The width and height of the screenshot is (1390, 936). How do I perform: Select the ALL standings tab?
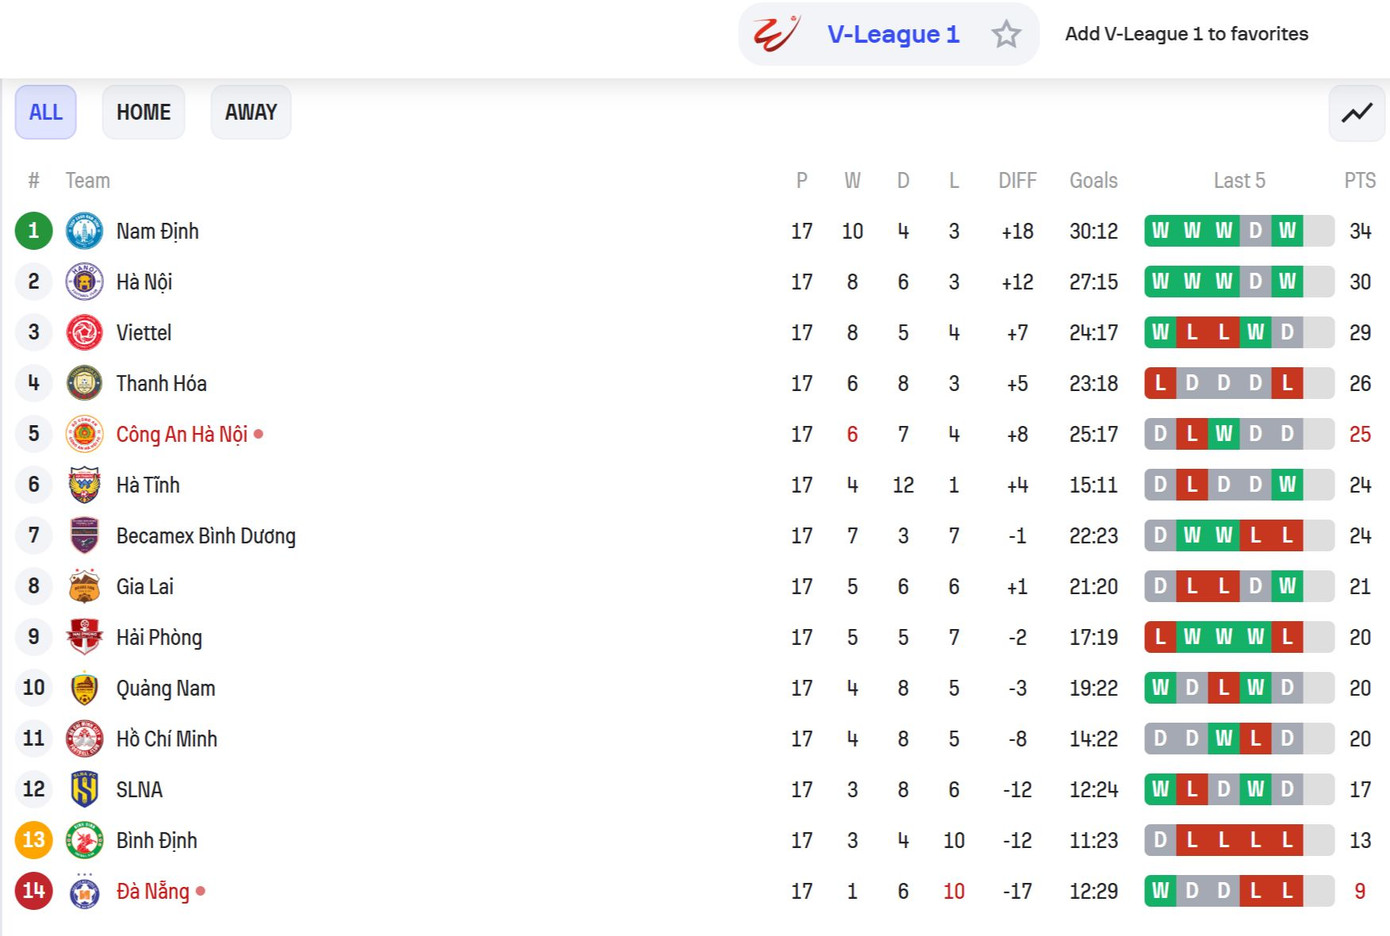click(x=45, y=112)
